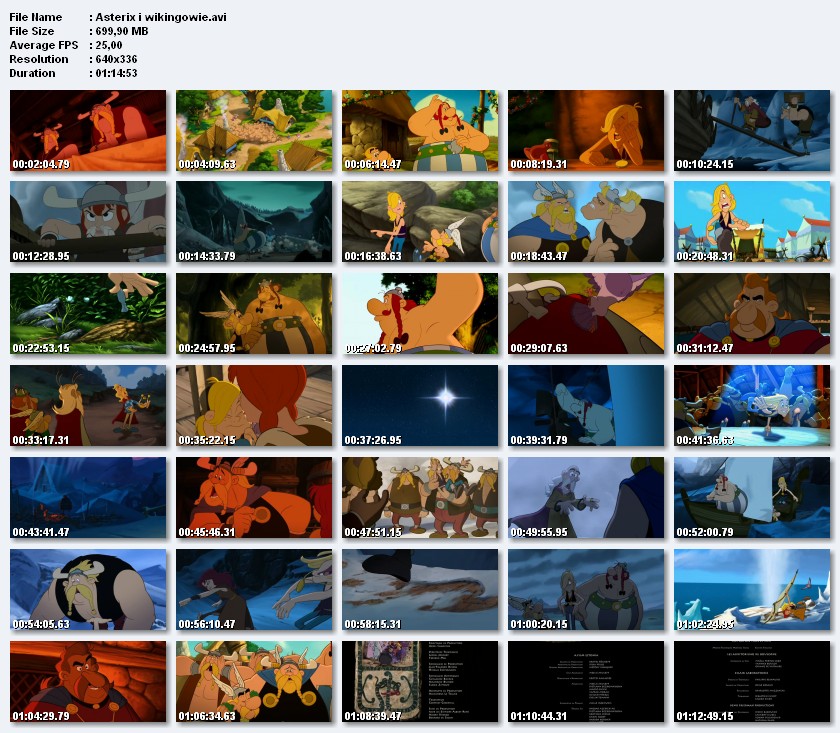The width and height of the screenshot is (840, 733).
Task: Click the 'File Name' label
Action: coord(35,17)
